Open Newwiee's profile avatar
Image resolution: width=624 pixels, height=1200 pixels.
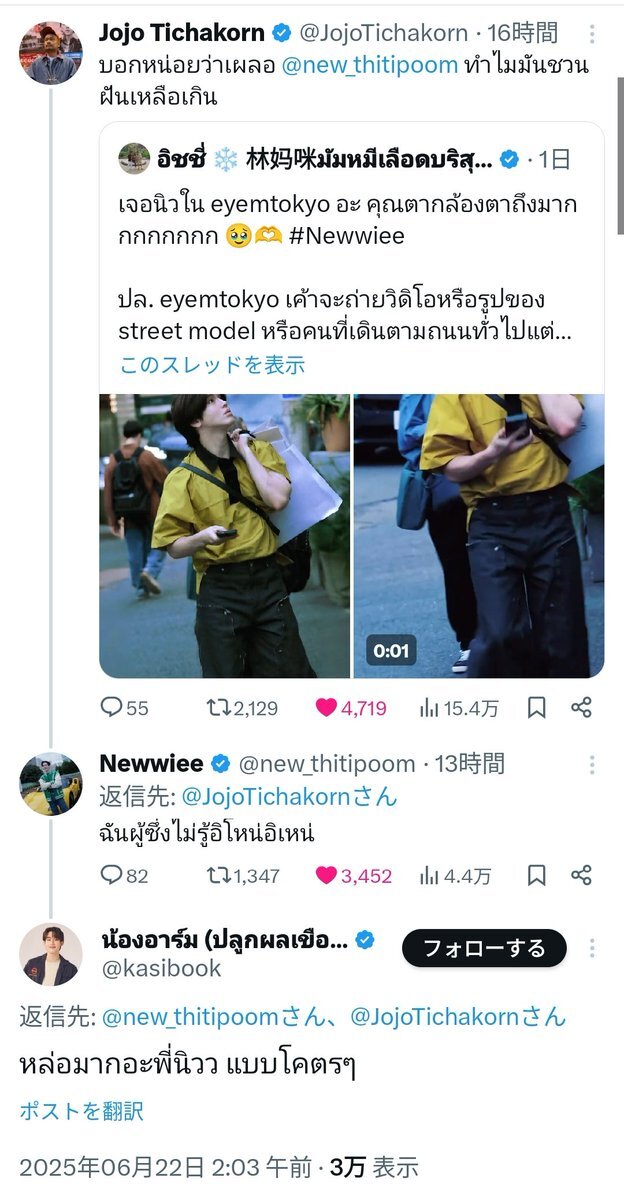click(50, 784)
